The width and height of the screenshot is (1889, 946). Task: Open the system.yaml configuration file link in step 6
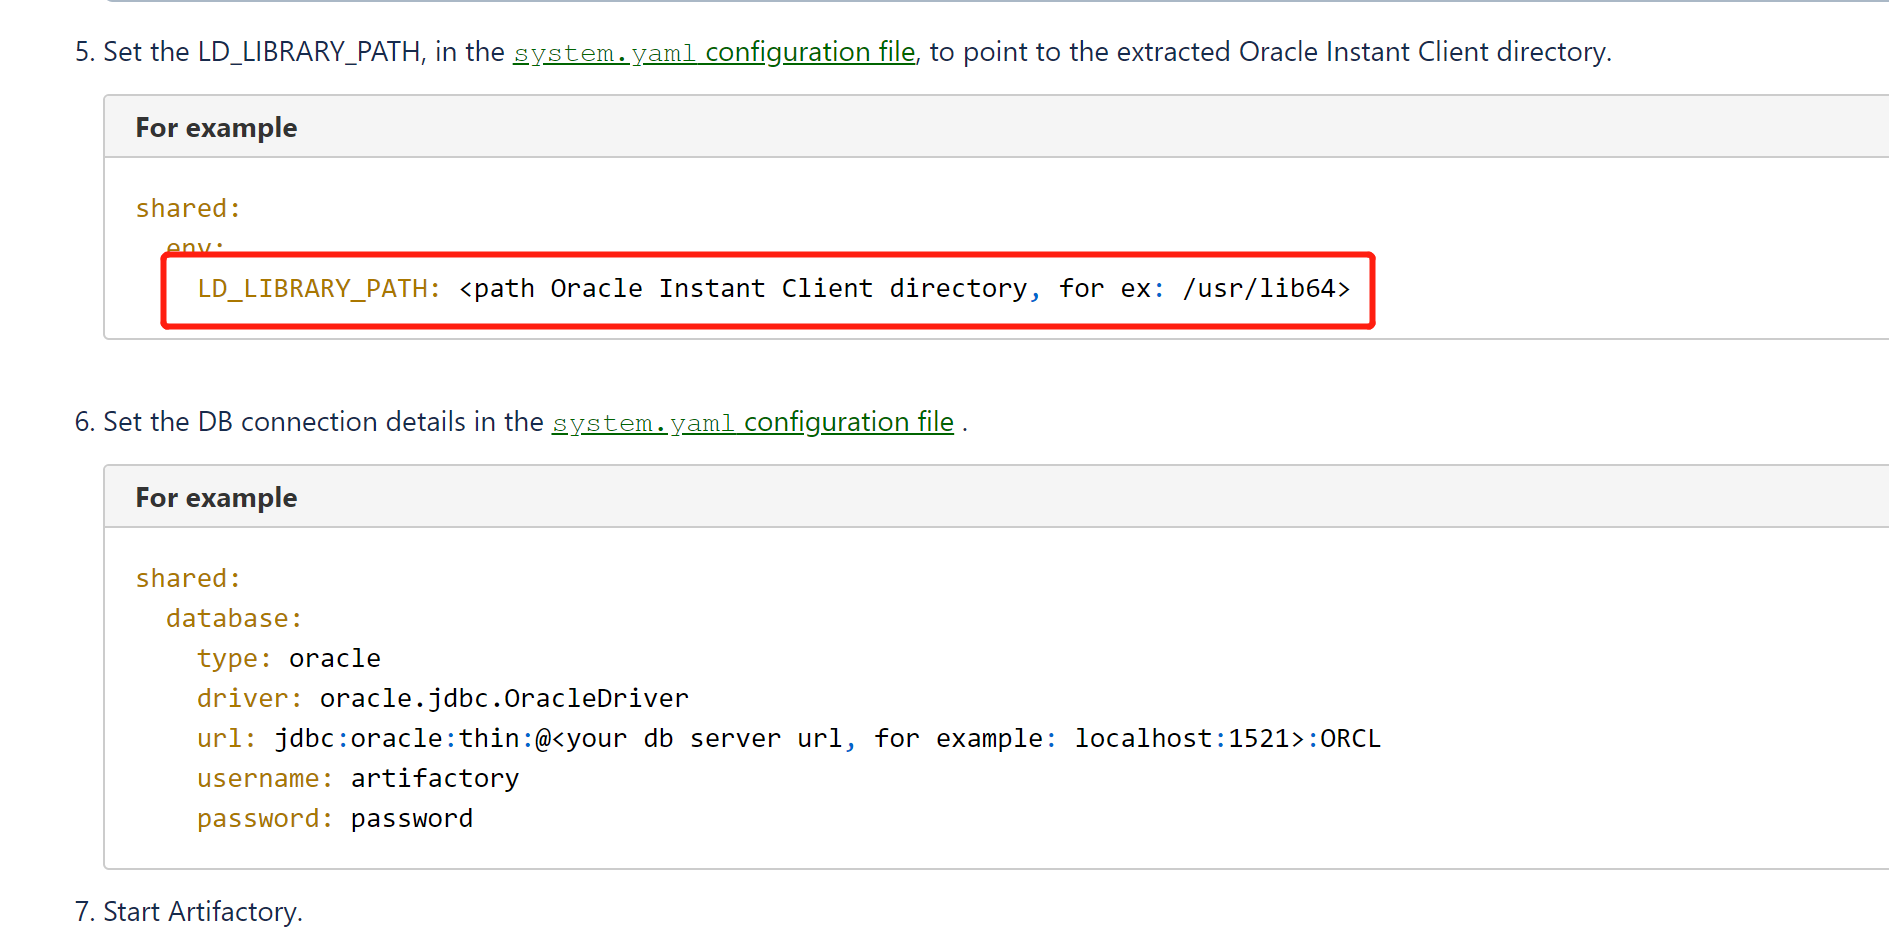pos(753,421)
